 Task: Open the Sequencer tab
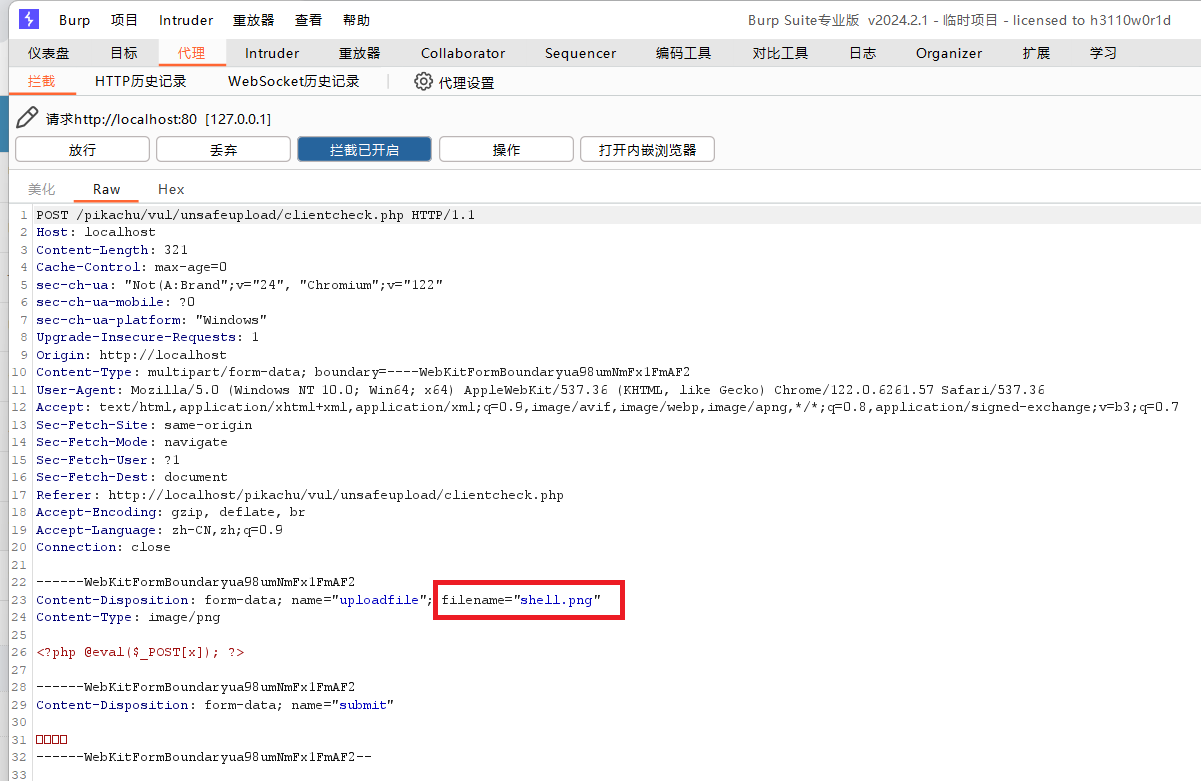pyautogui.click(x=581, y=53)
